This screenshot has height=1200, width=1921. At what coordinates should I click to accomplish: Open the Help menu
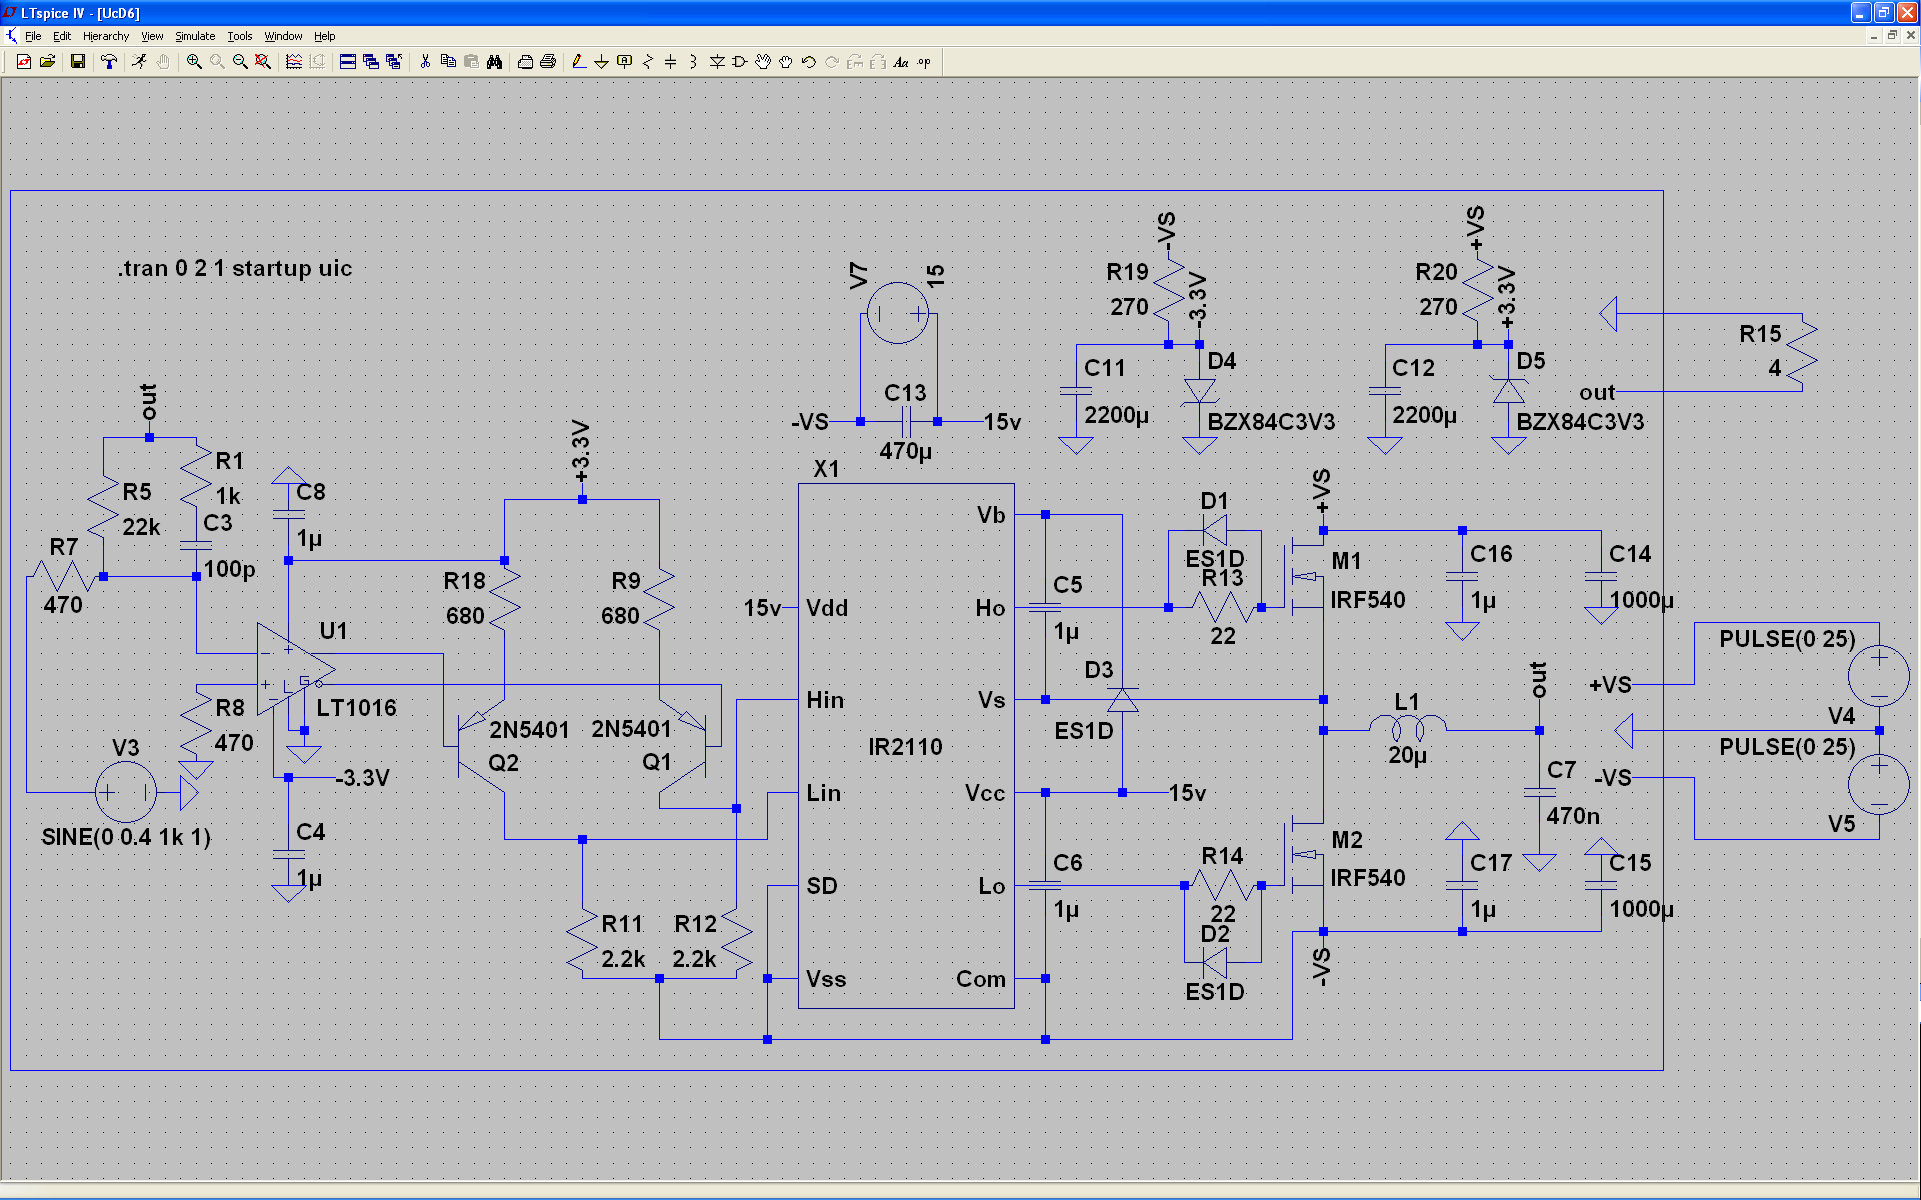pos(325,36)
